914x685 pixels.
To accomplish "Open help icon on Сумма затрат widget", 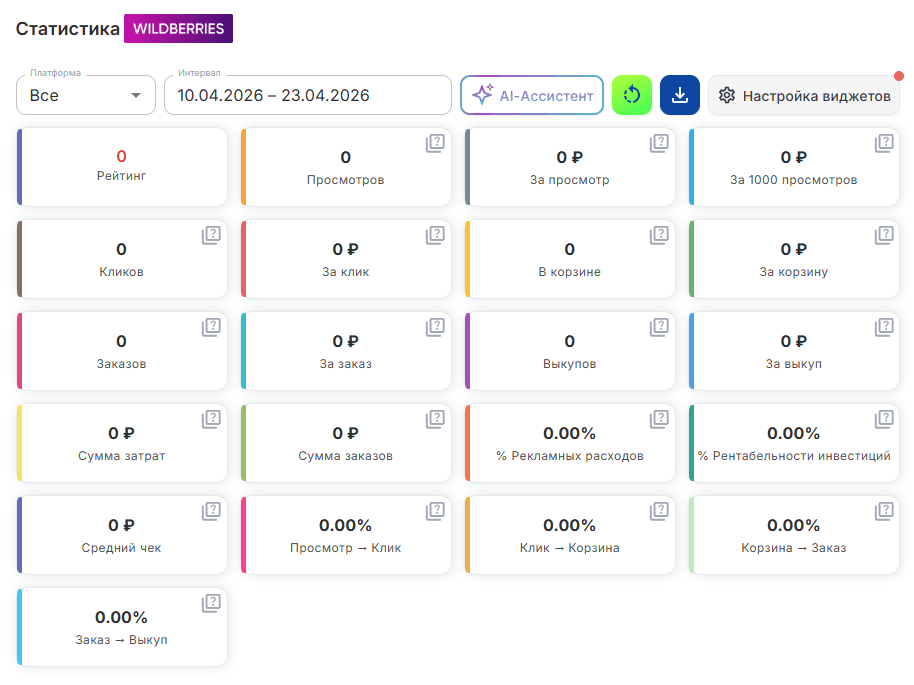I will (x=211, y=420).
